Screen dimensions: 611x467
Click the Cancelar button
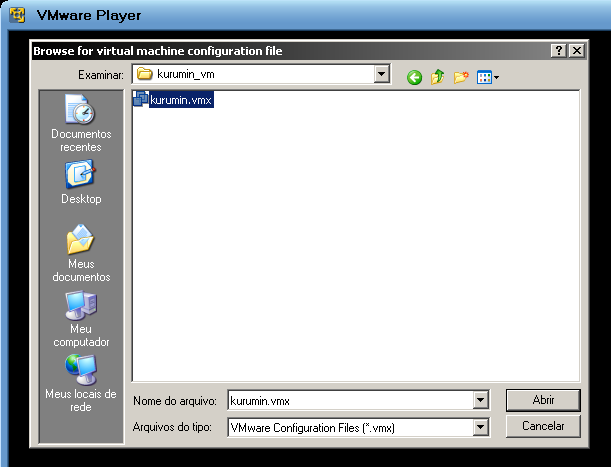543,426
